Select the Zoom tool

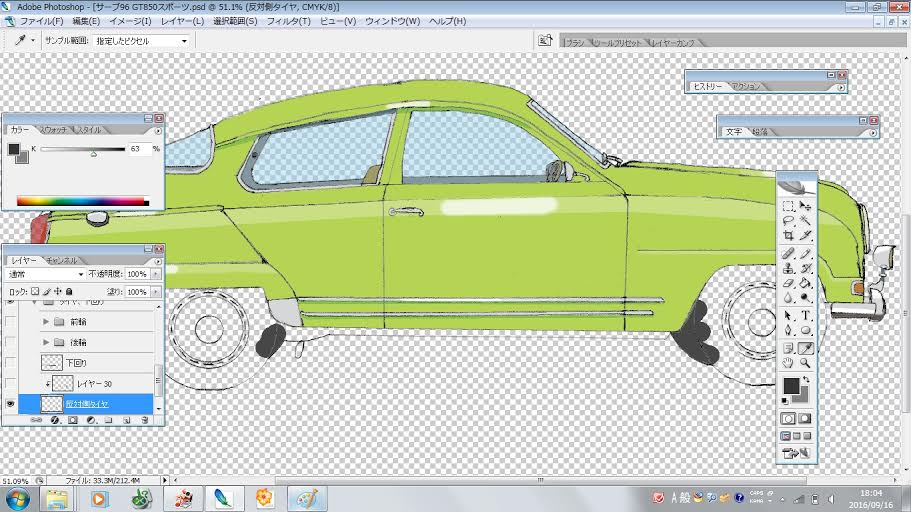click(805, 363)
